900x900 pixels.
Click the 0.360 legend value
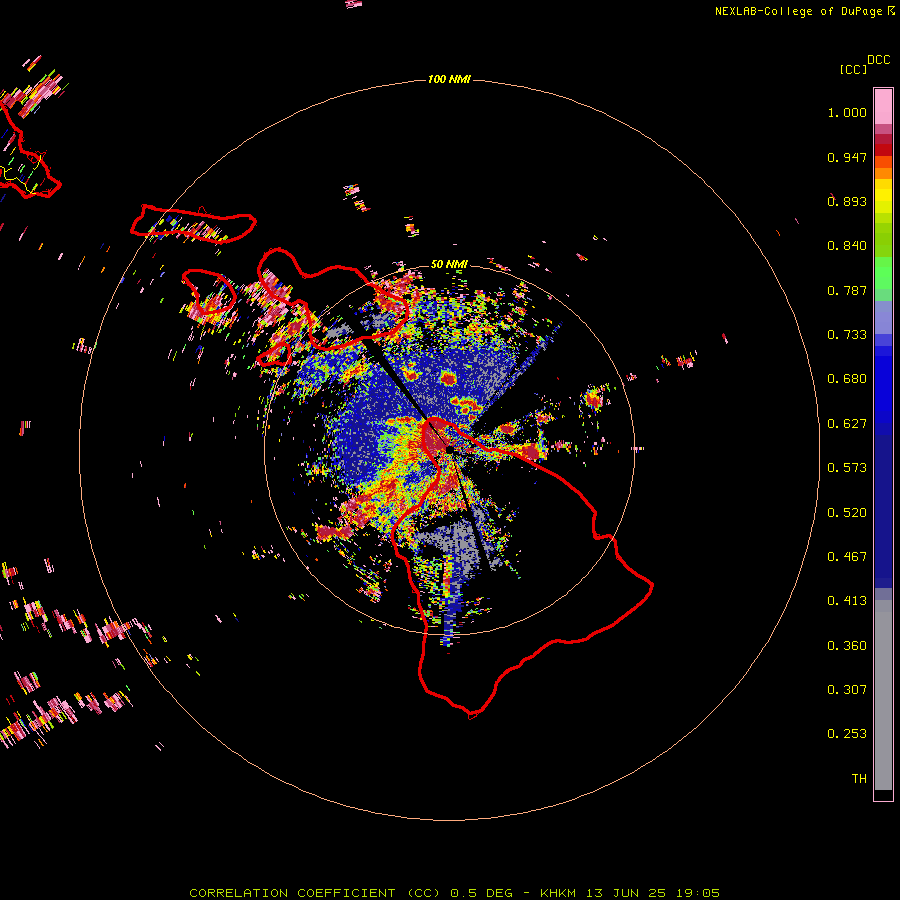[847, 646]
